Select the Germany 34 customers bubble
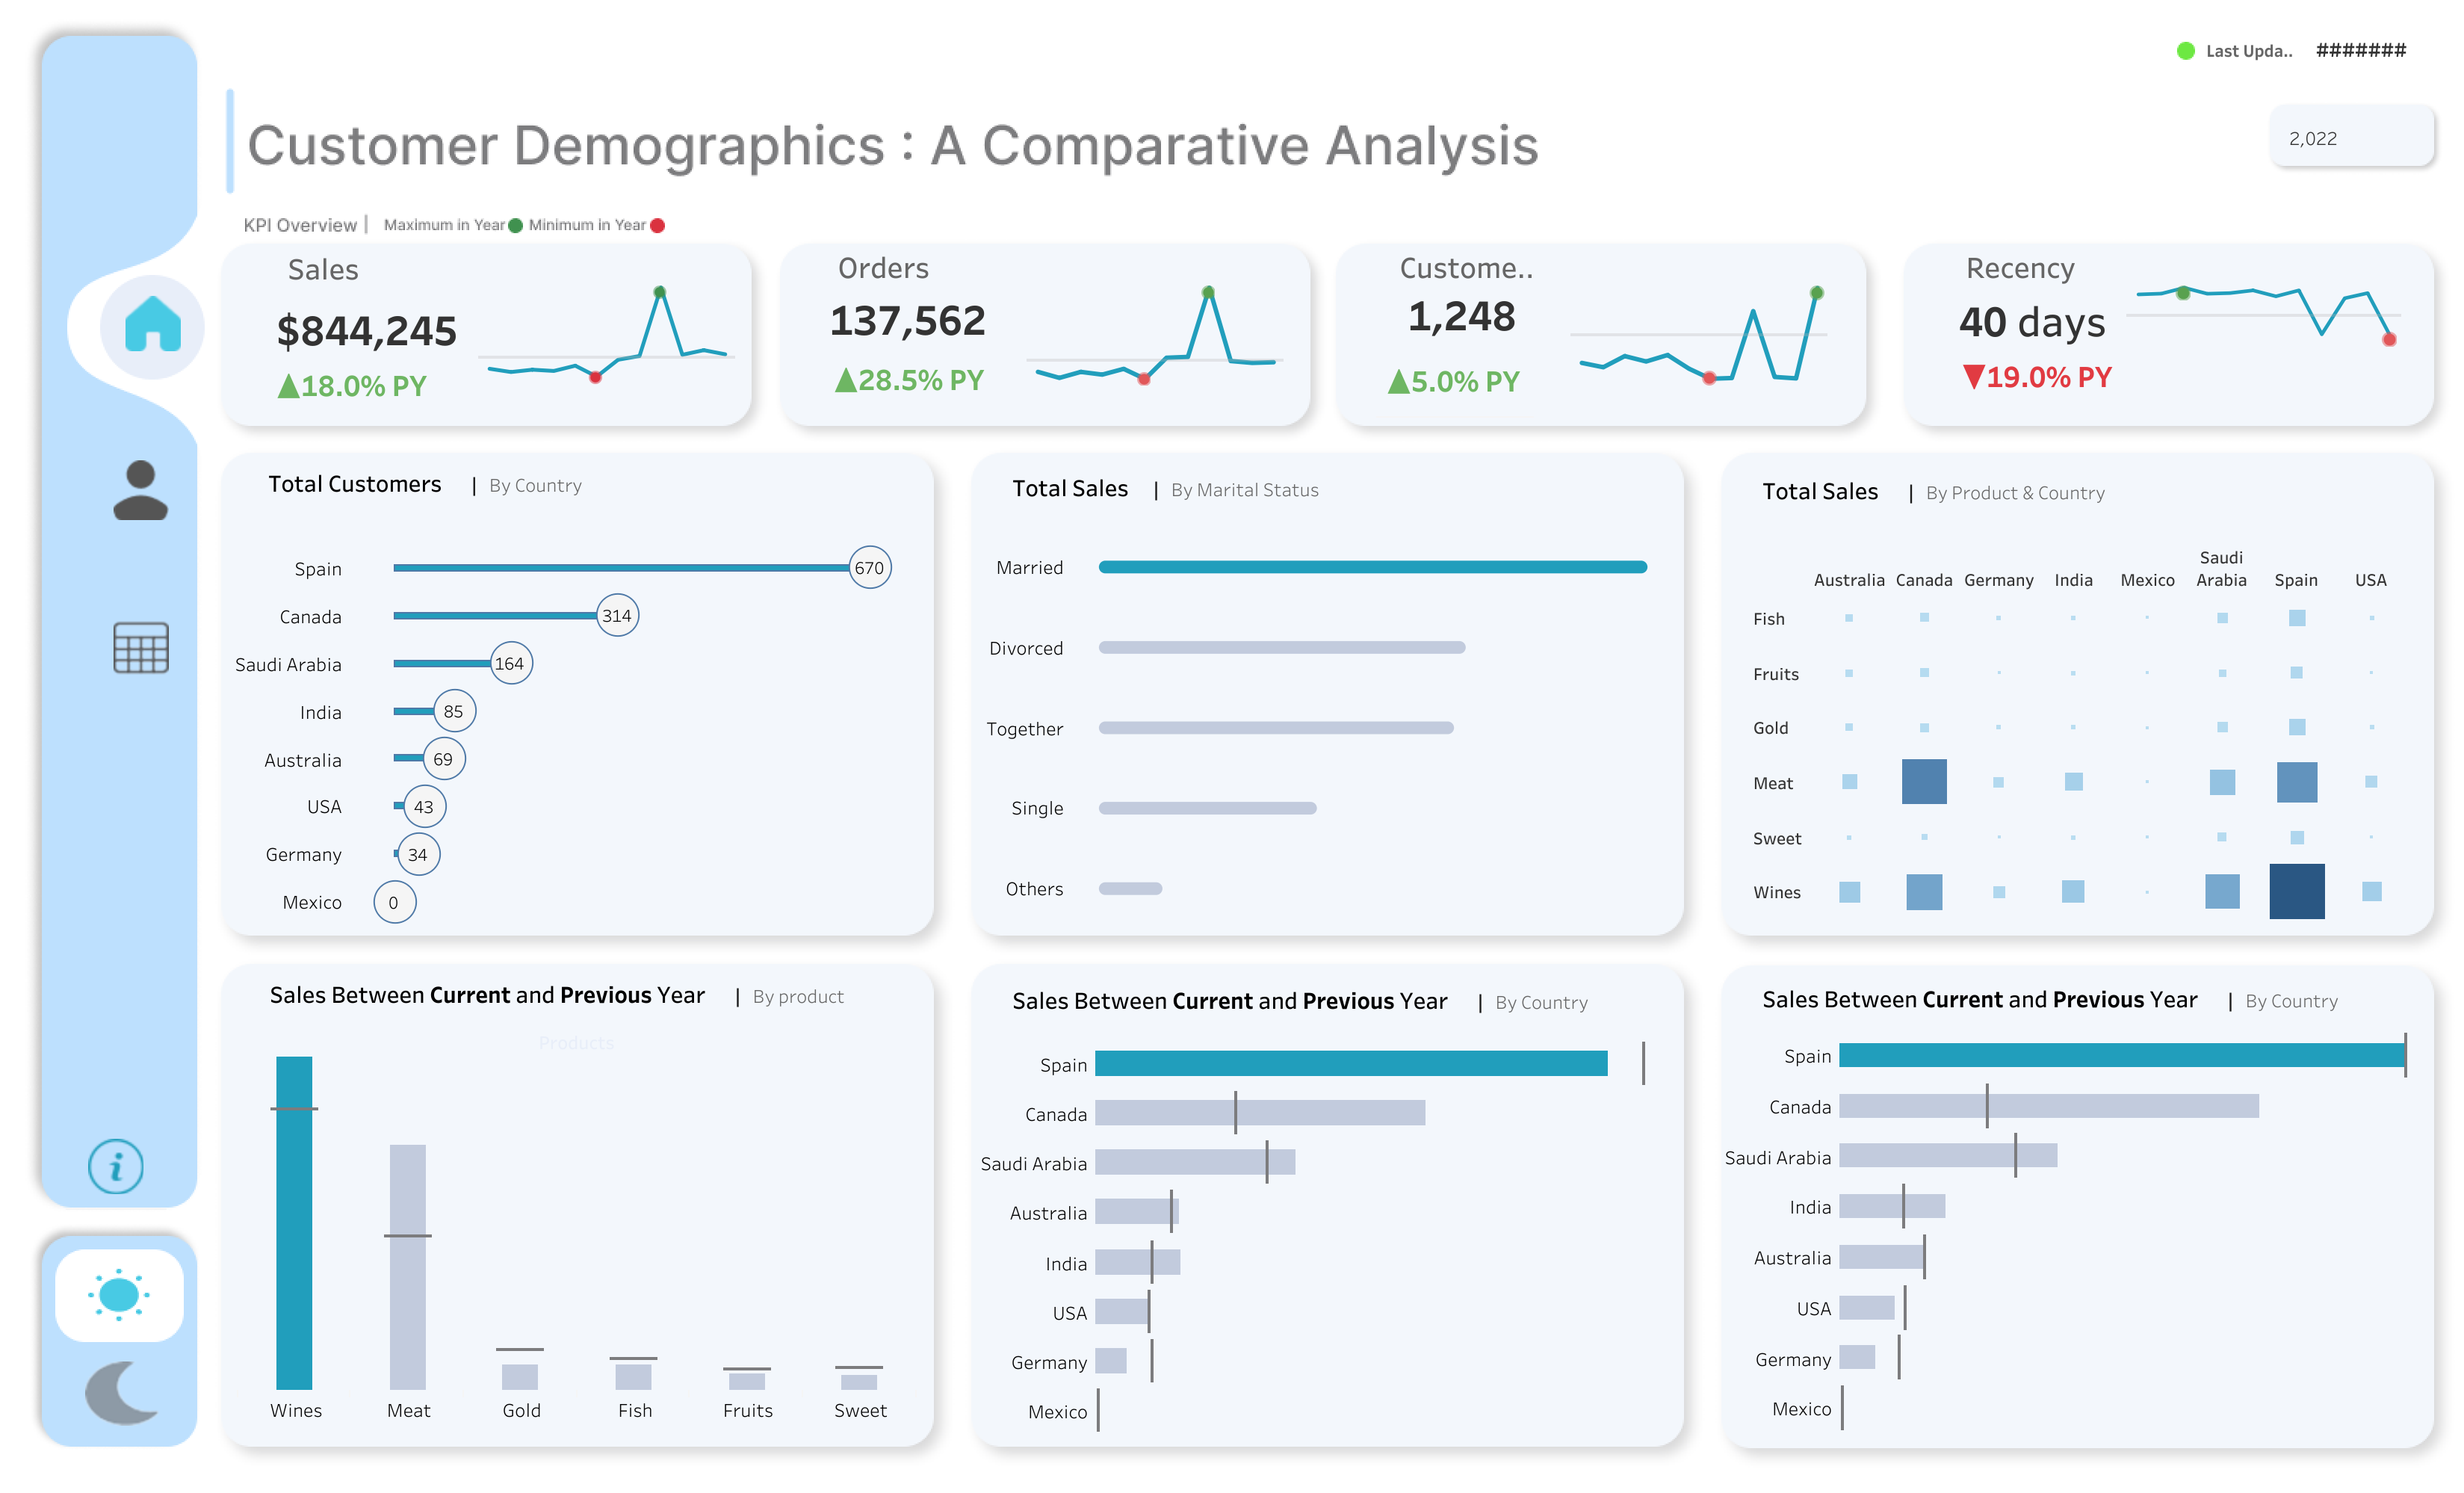 tap(418, 855)
